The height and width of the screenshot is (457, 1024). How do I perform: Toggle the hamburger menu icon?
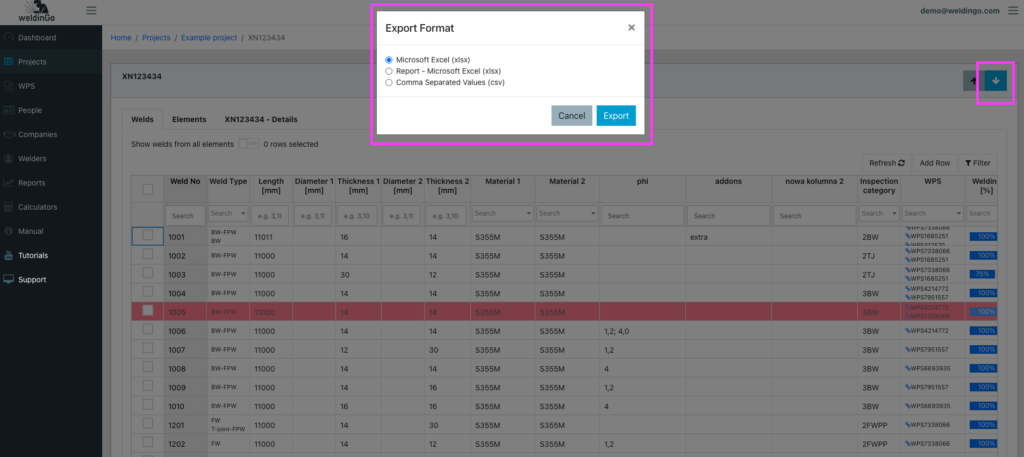(92, 10)
